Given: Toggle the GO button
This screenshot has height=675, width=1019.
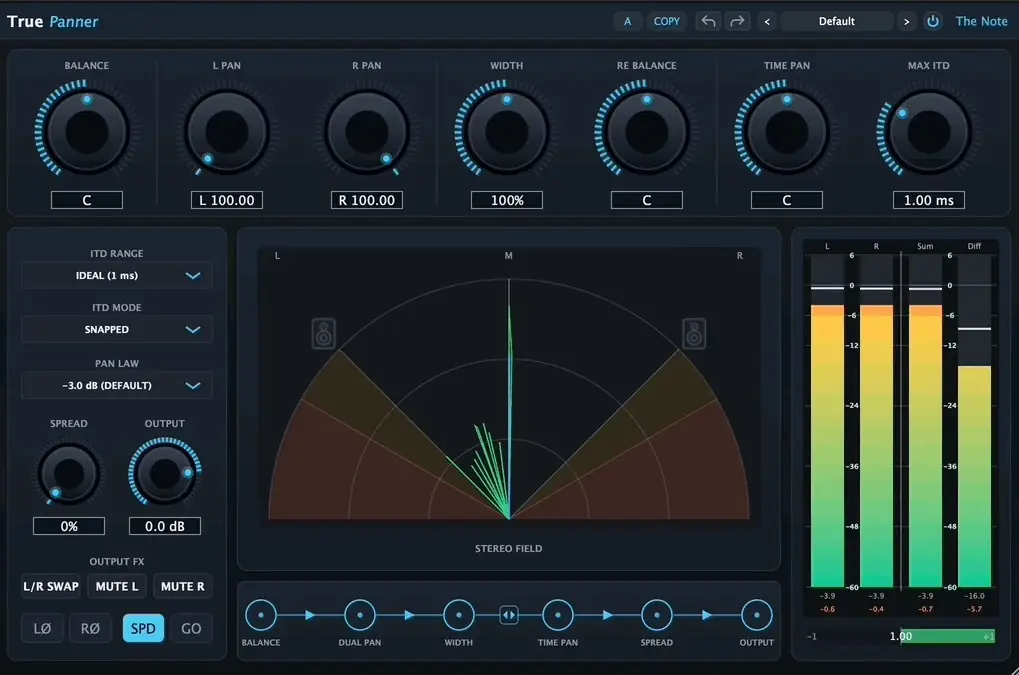Looking at the screenshot, I should point(191,628).
